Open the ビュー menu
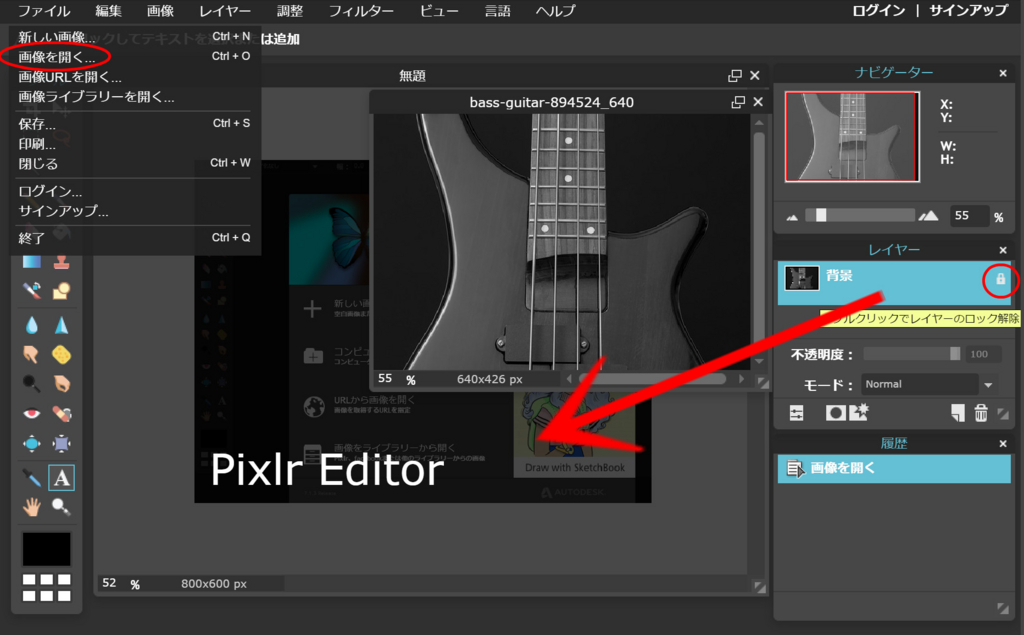The height and width of the screenshot is (635, 1024). 439,11
